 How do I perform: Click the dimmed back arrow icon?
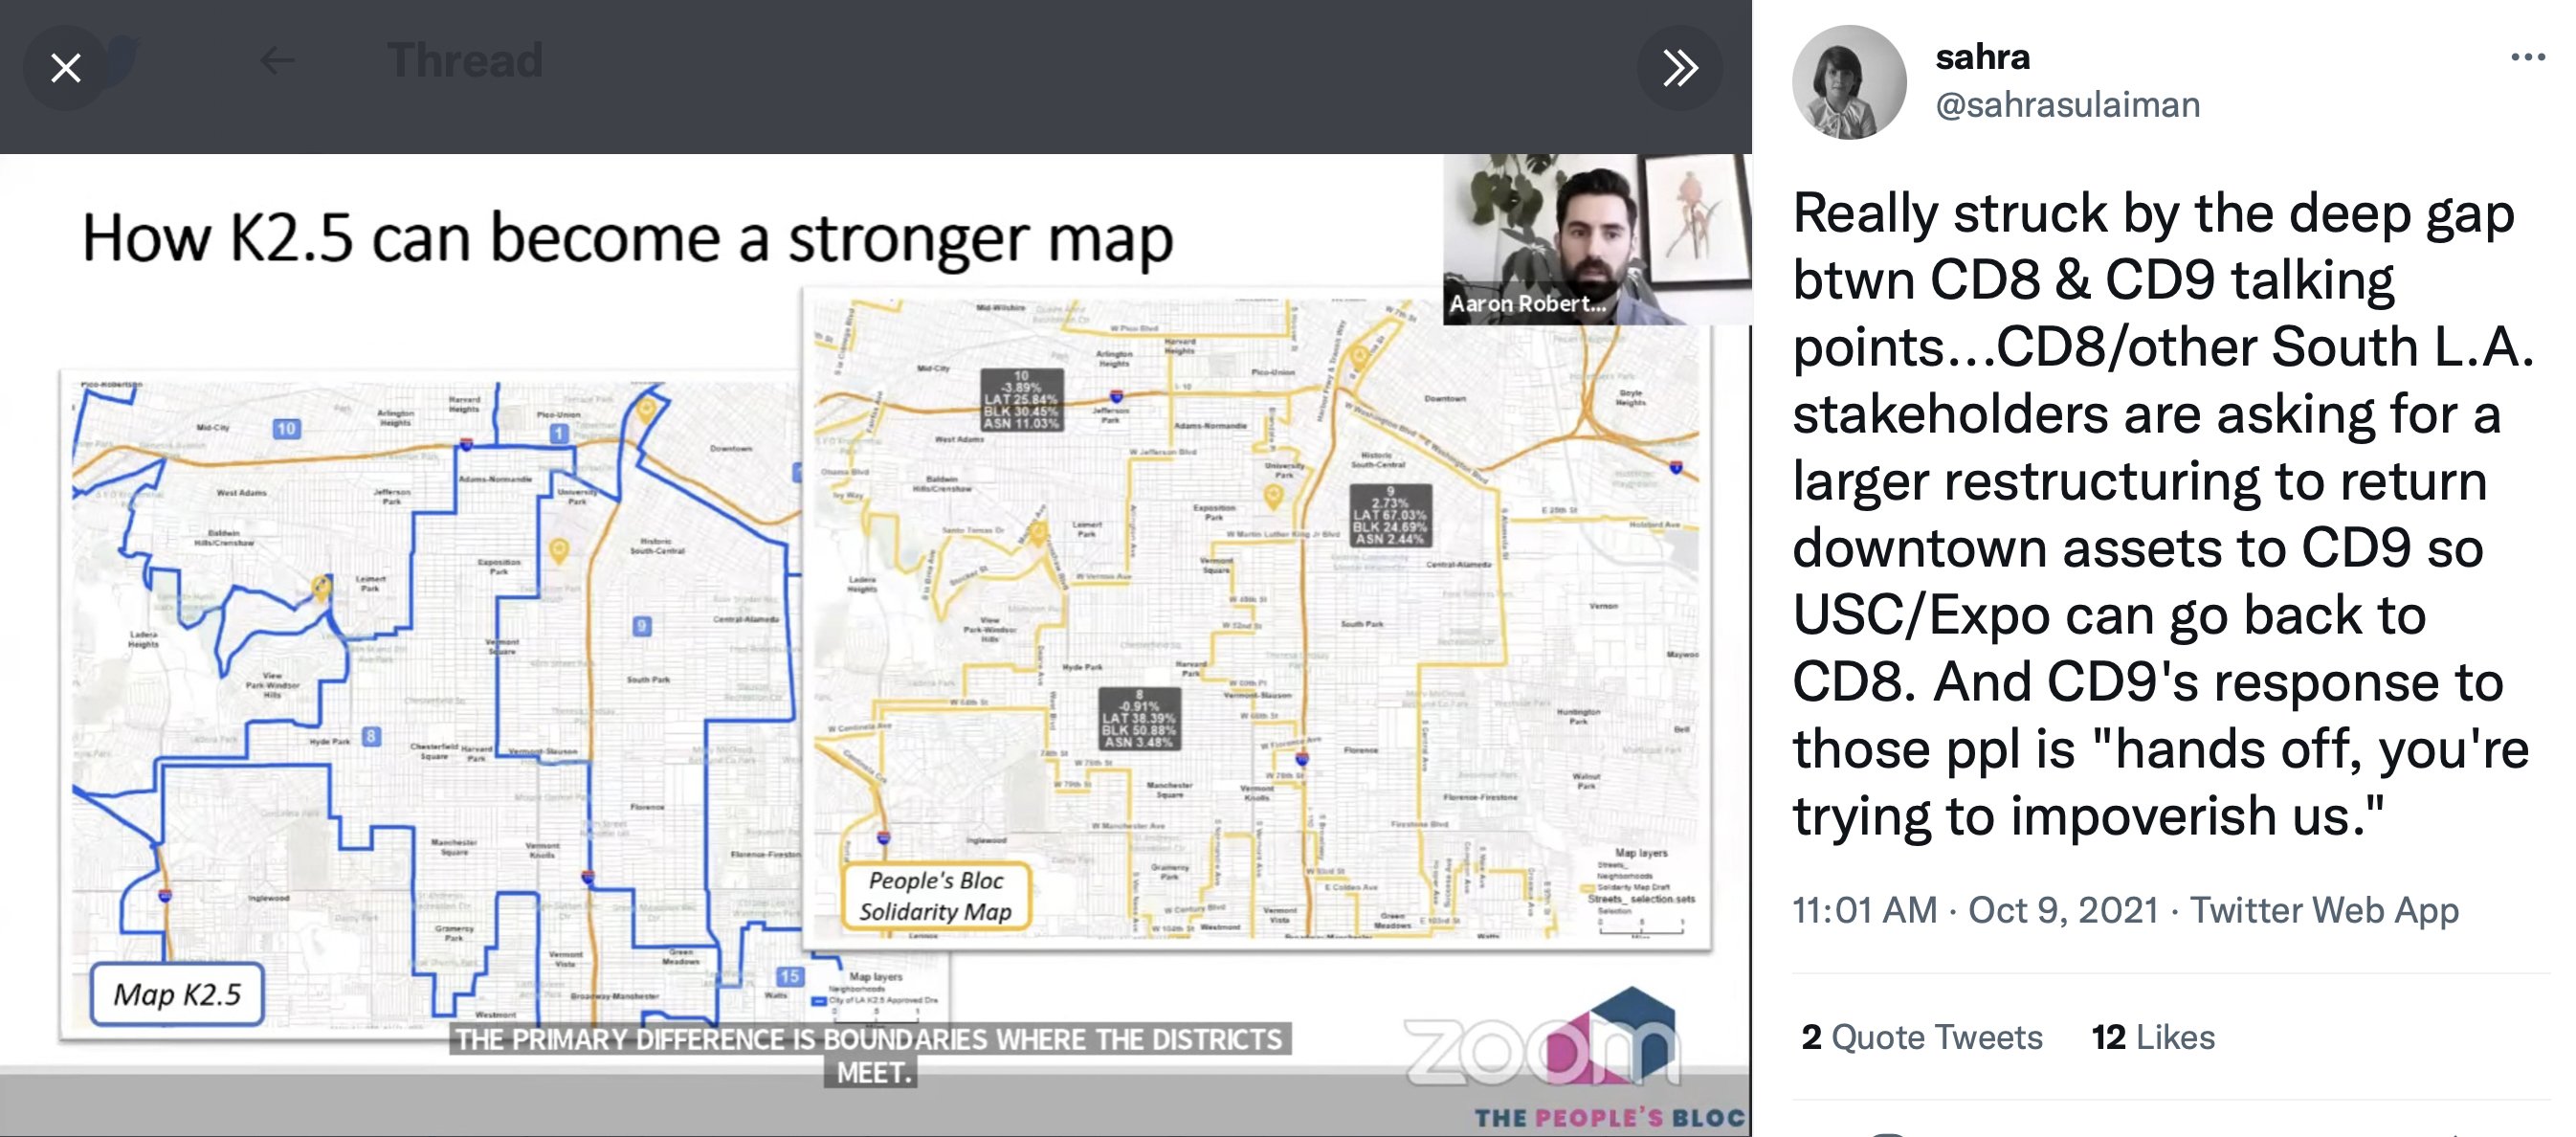277,60
